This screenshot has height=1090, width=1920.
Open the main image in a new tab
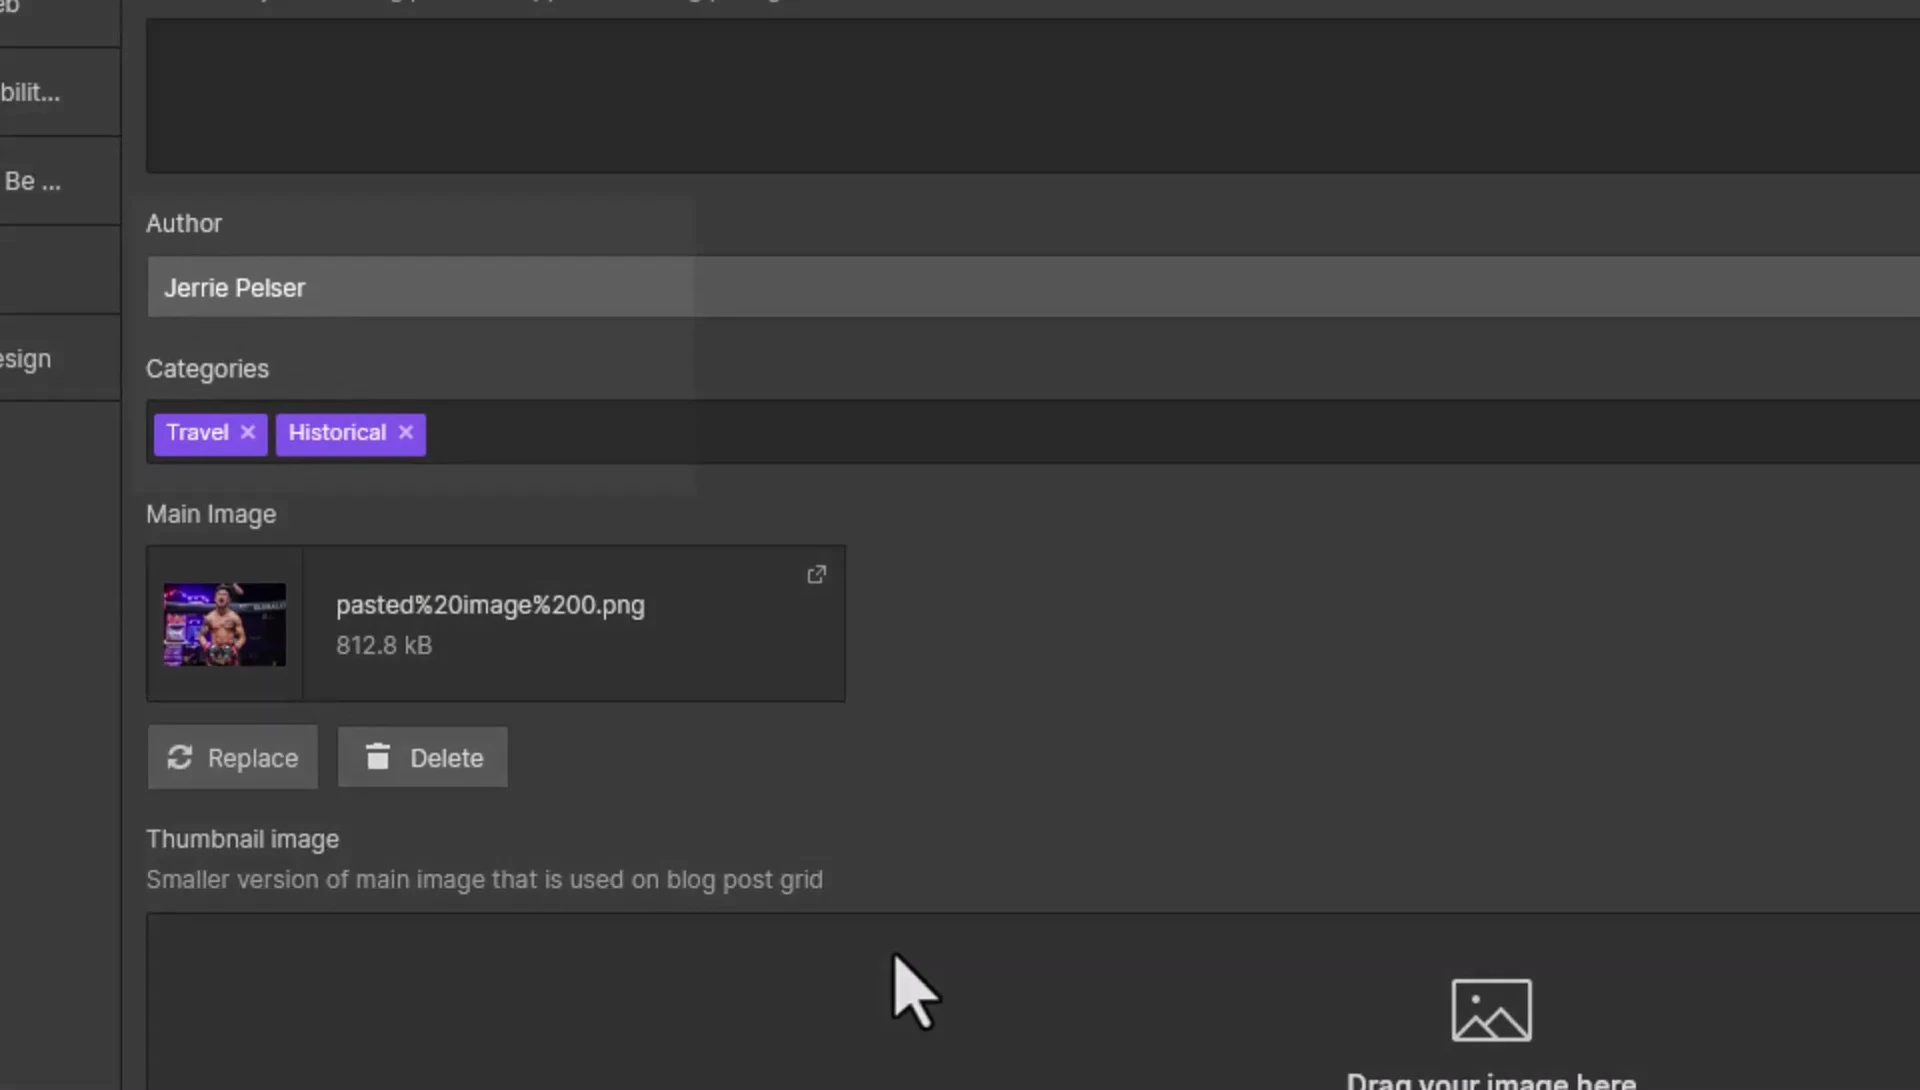(x=816, y=574)
